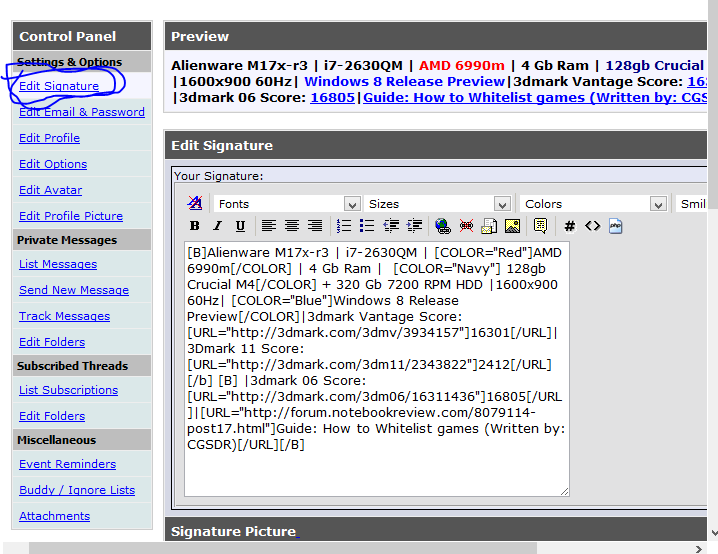Click the vertical scrollbar down arrow
718x554 pixels.
click(x=713, y=533)
